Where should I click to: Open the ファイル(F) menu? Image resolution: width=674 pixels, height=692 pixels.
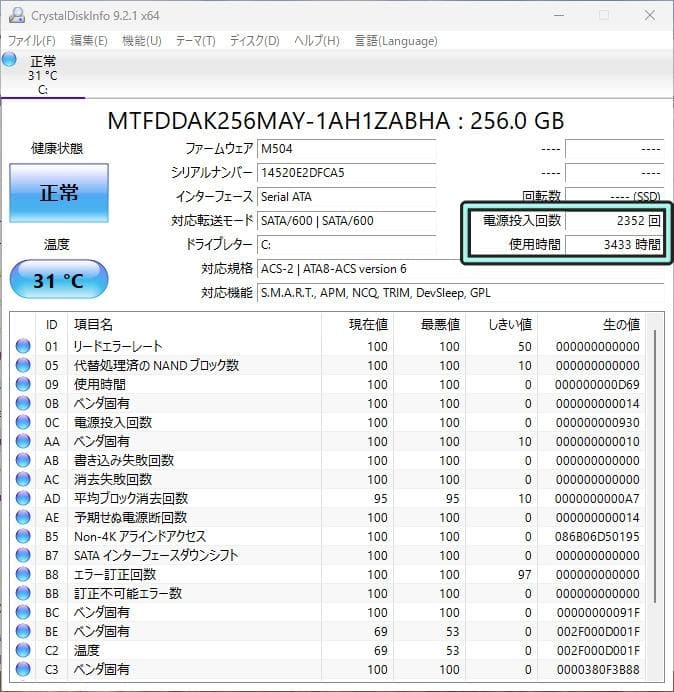(x=32, y=41)
